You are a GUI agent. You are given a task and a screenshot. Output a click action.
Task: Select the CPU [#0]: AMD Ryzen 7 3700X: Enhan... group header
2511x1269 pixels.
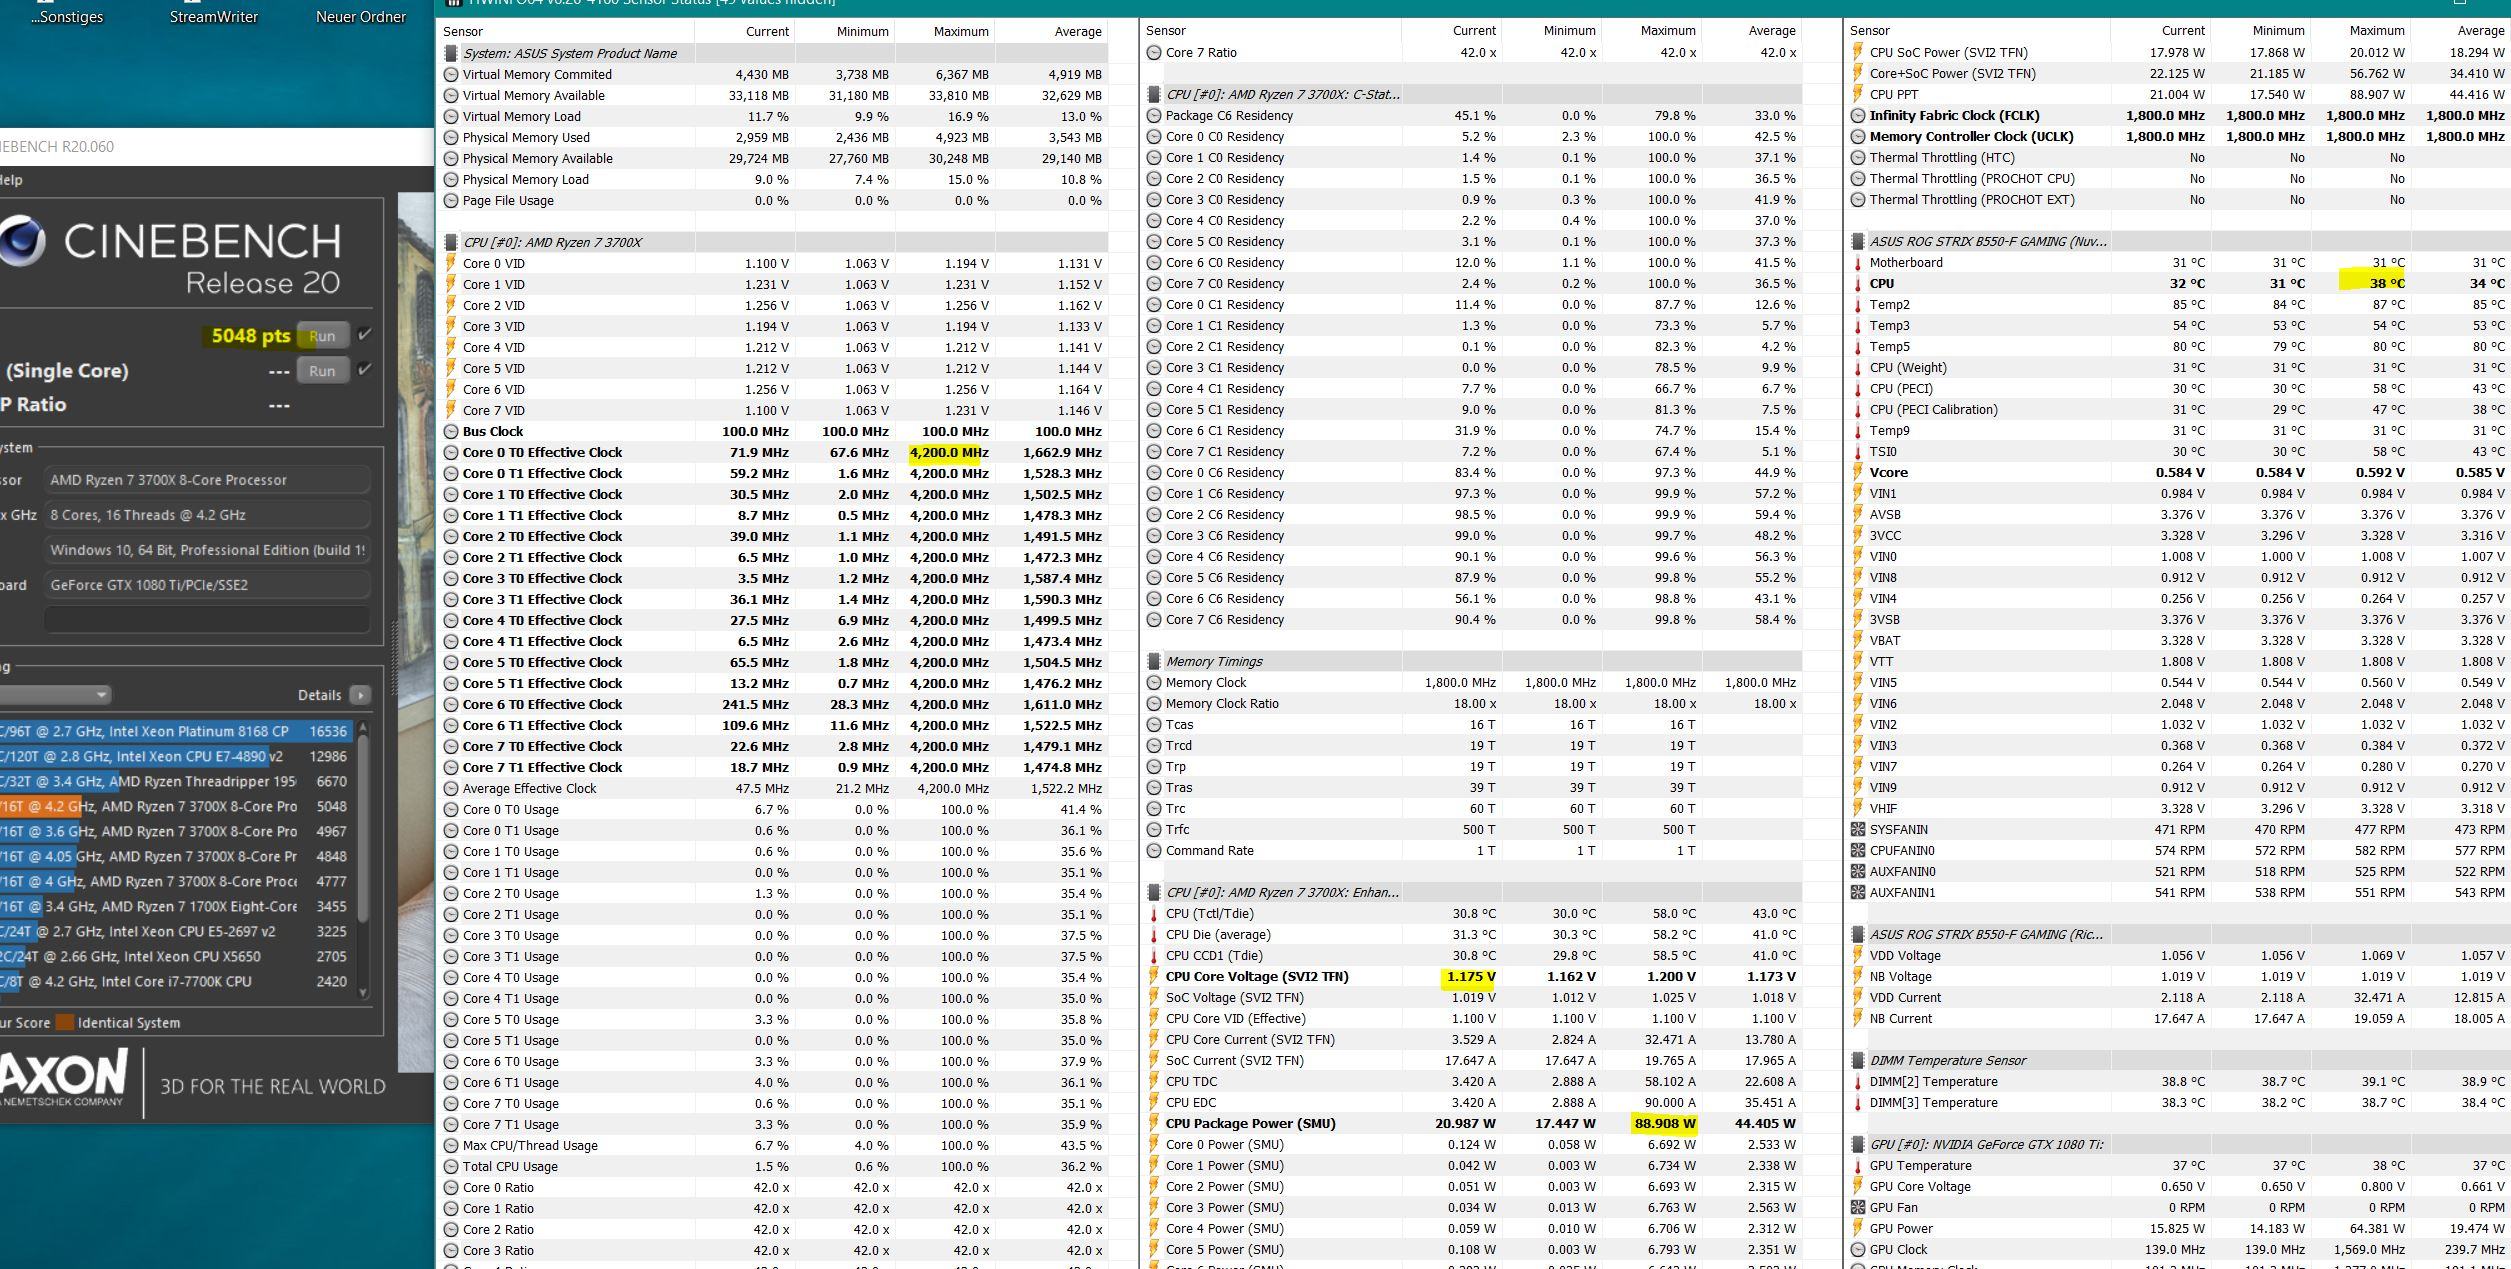coord(1473,892)
